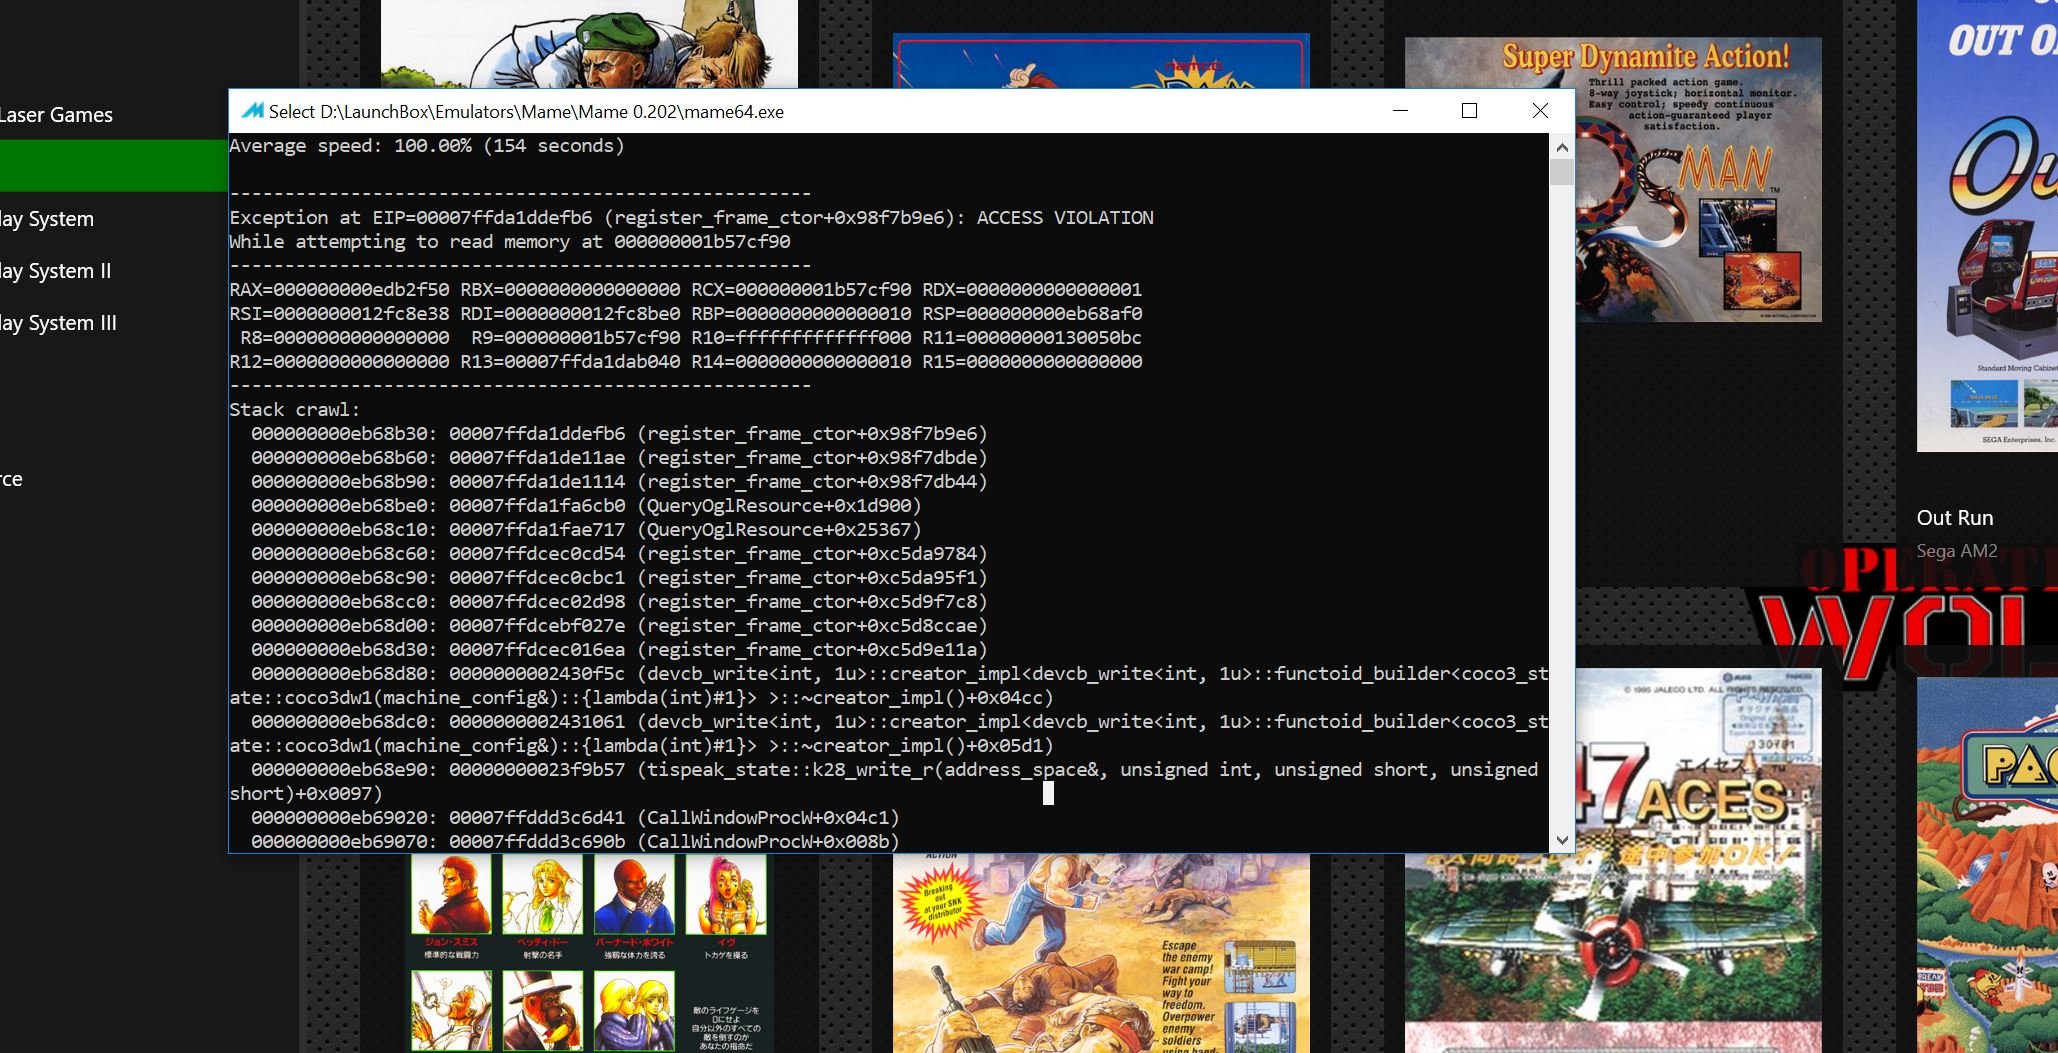Click the QueryOglResource+0x1d900 stack line
The image size is (2058, 1053).
586,506
